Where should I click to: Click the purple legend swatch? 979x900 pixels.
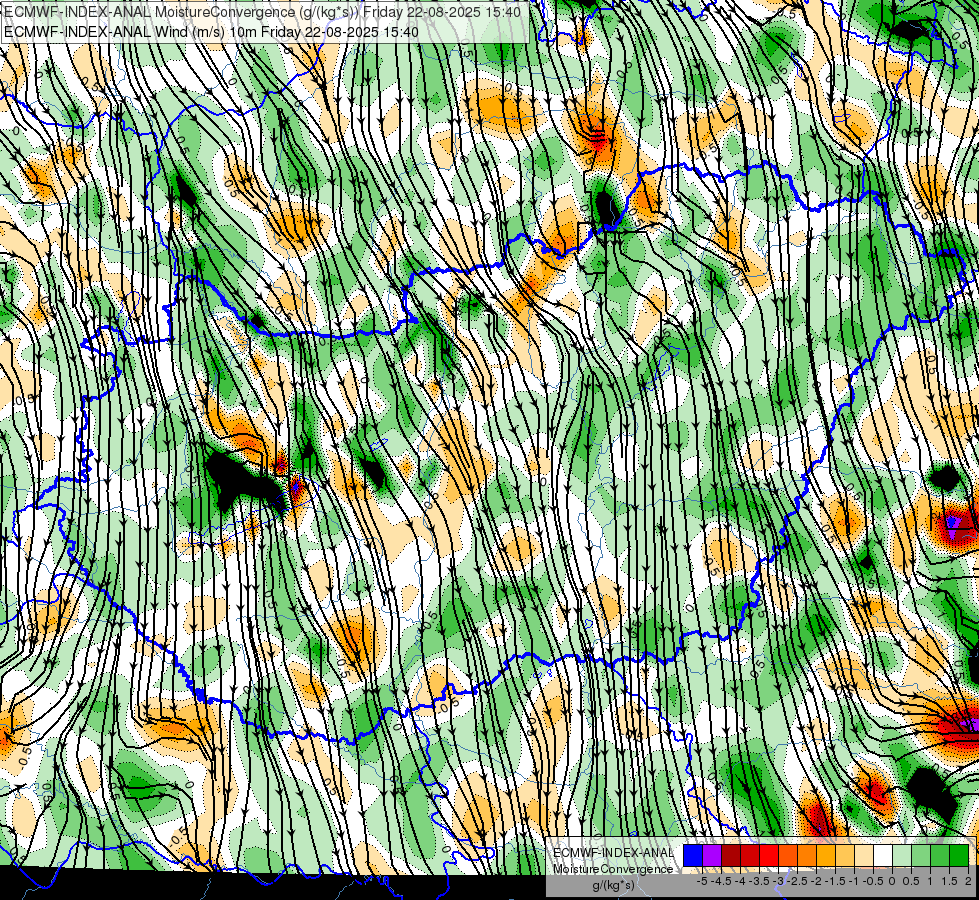pyautogui.click(x=712, y=855)
